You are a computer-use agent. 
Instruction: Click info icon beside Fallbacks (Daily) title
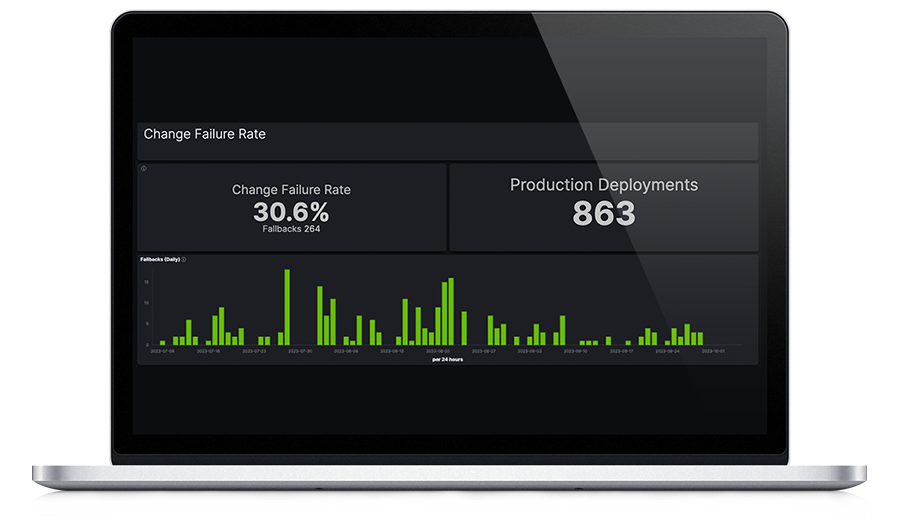point(184,259)
